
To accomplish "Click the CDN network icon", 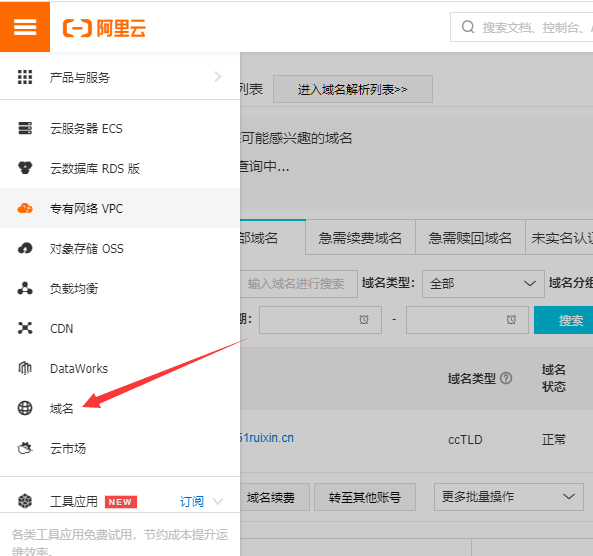I will pos(25,328).
